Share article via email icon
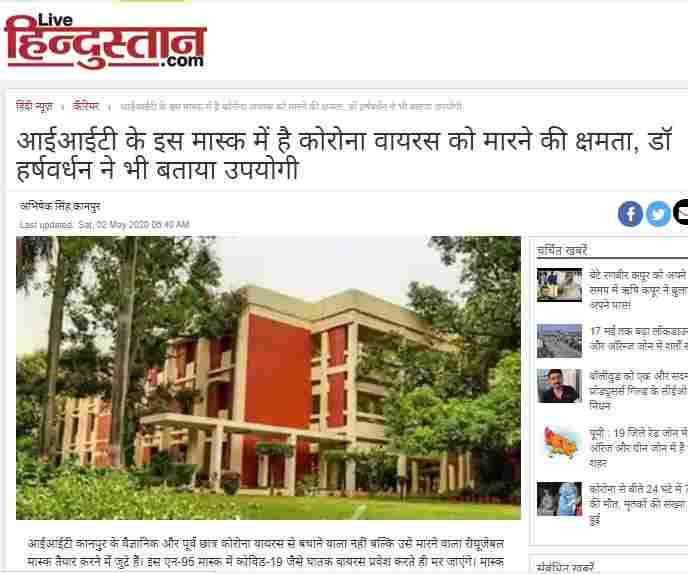688x574 pixels. [x=681, y=213]
